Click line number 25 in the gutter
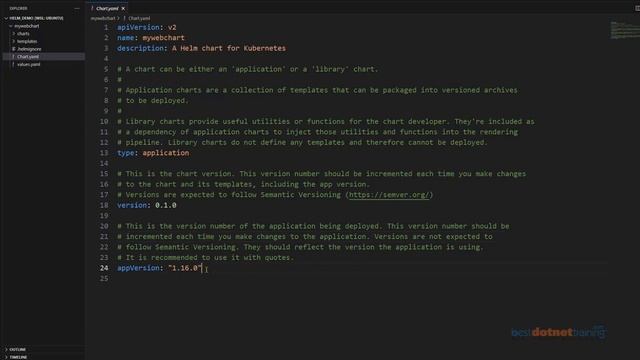This screenshot has height=360, width=640. point(104,278)
